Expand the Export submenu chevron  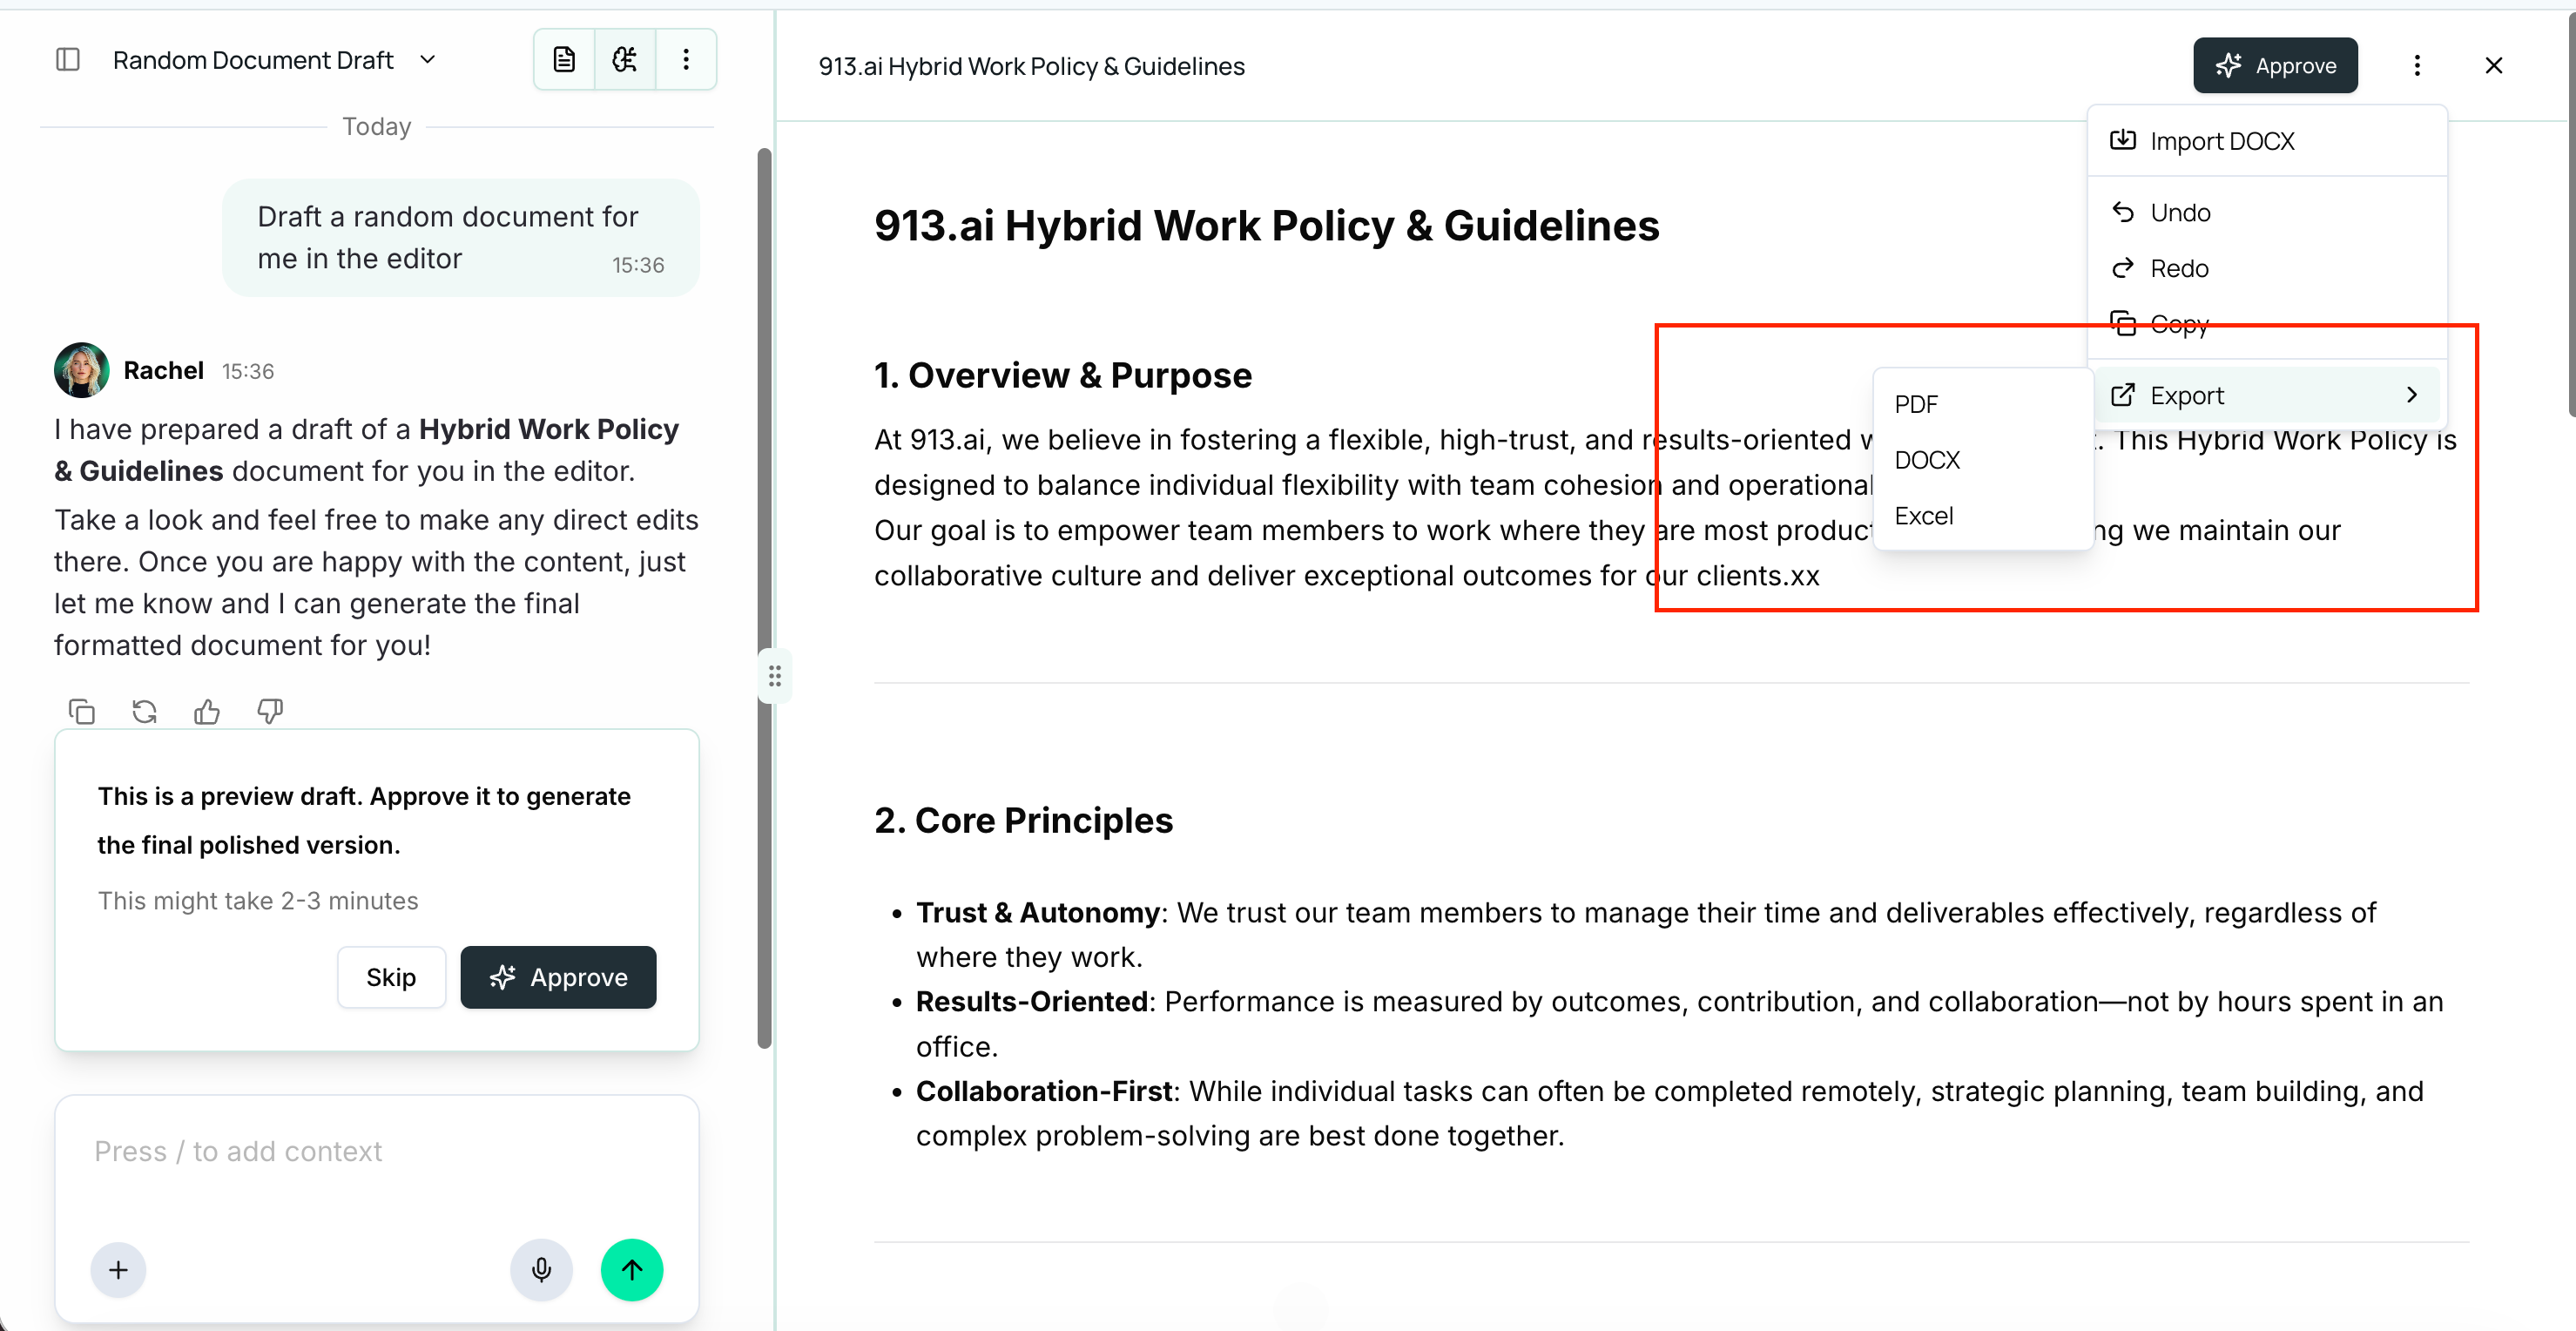click(x=2412, y=395)
